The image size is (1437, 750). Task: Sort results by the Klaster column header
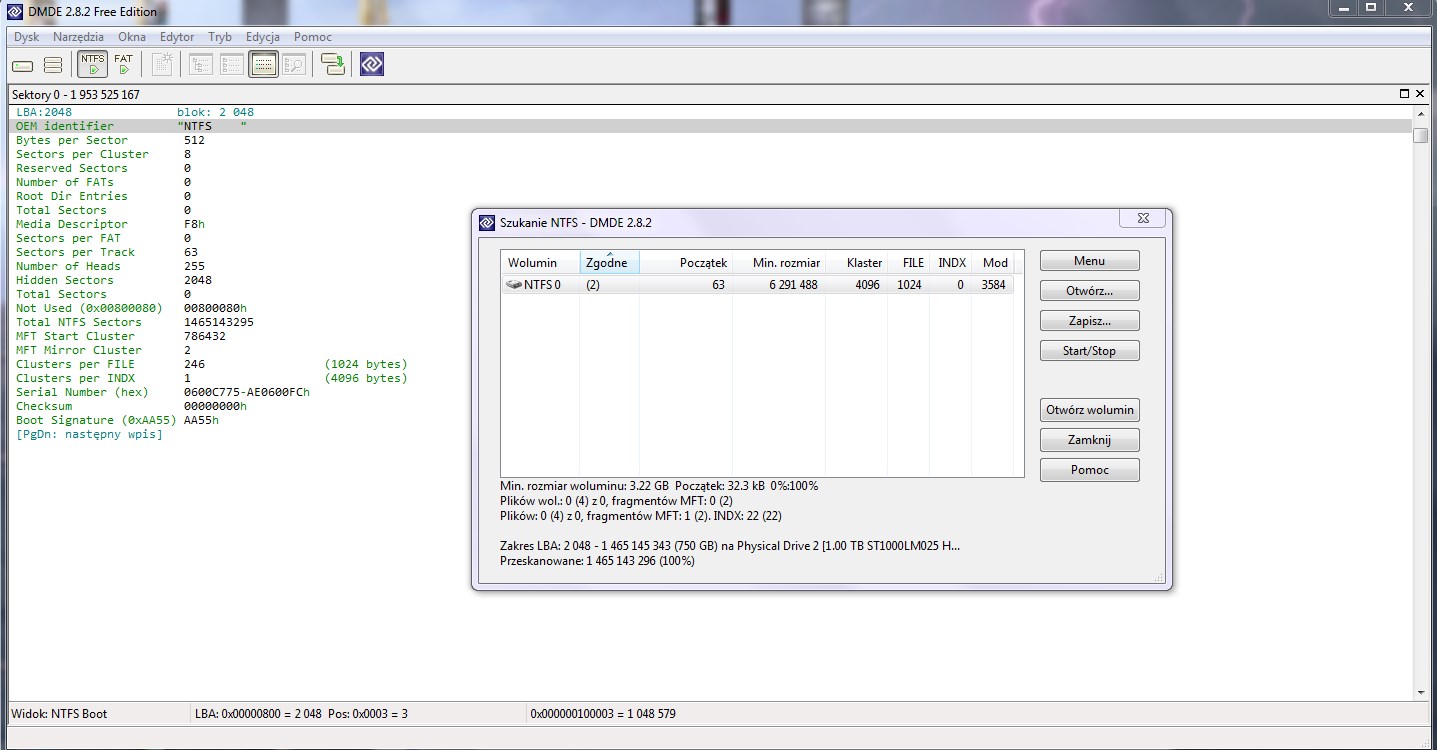point(856,263)
